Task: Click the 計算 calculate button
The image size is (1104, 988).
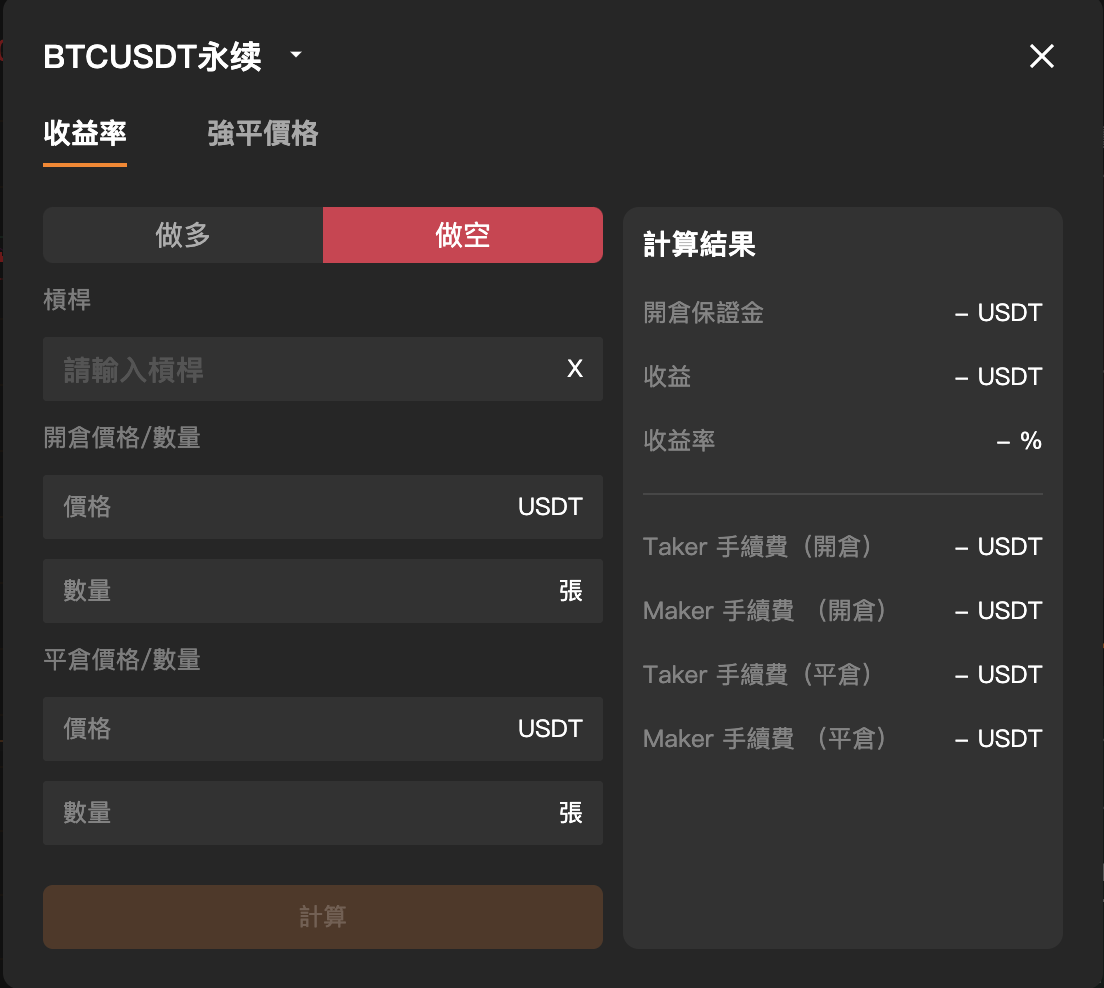Action: click(x=322, y=917)
